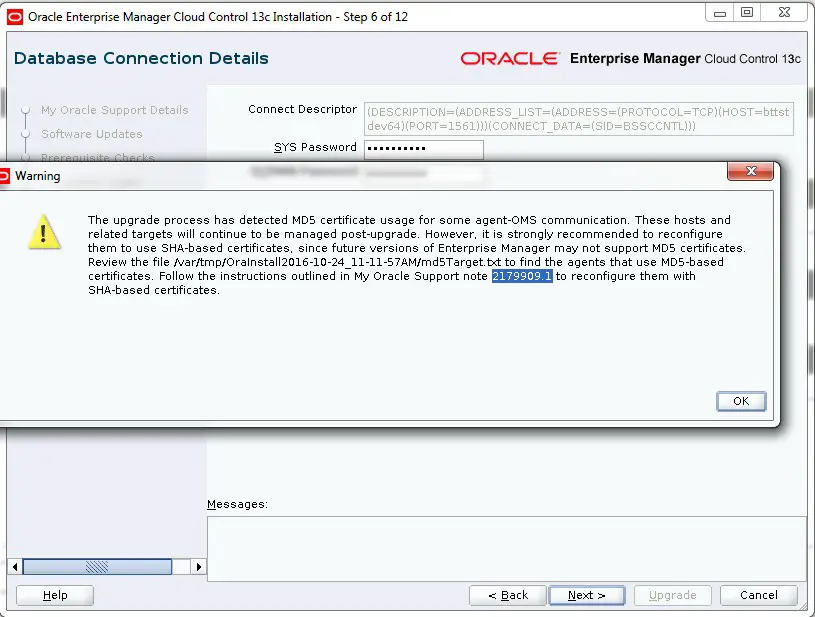This screenshot has width=815, height=617.
Task: Click the horizontal scrollbar thumb in the sidebar
Action: 97,567
